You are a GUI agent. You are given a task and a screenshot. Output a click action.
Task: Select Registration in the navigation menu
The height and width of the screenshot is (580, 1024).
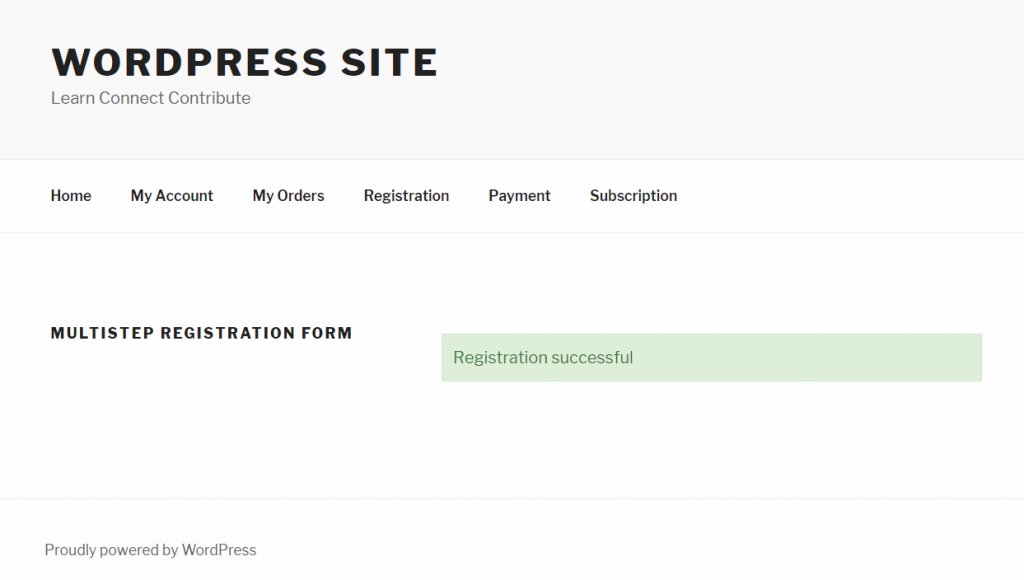click(406, 195)
